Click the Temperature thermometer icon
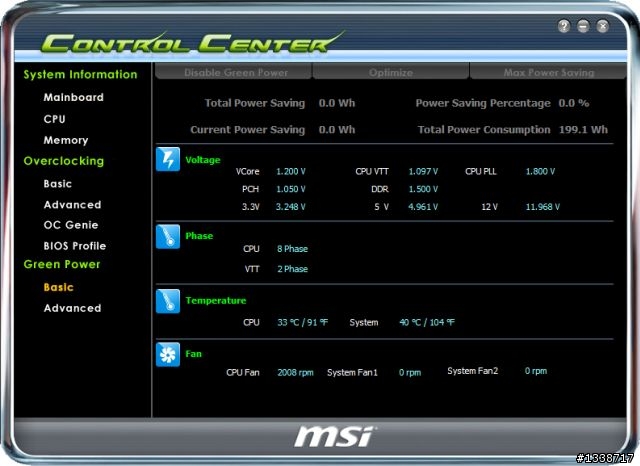Image resolution: width=640 pixels, height=466 pixels. 168,301
